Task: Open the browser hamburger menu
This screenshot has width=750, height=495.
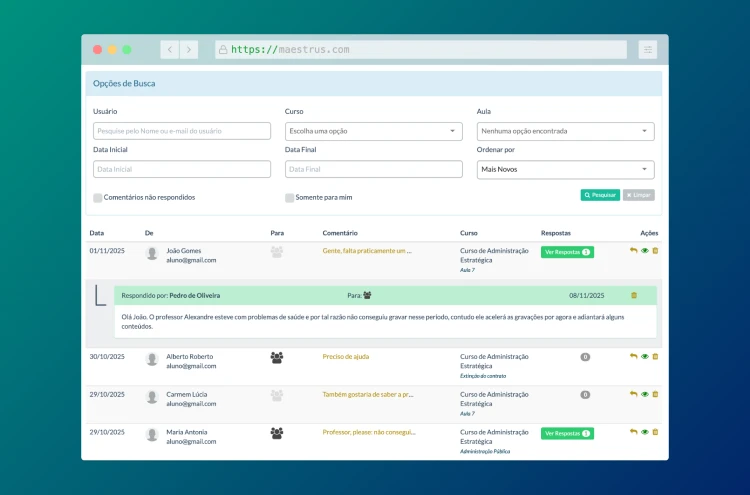Action: [x=648, y=49]
